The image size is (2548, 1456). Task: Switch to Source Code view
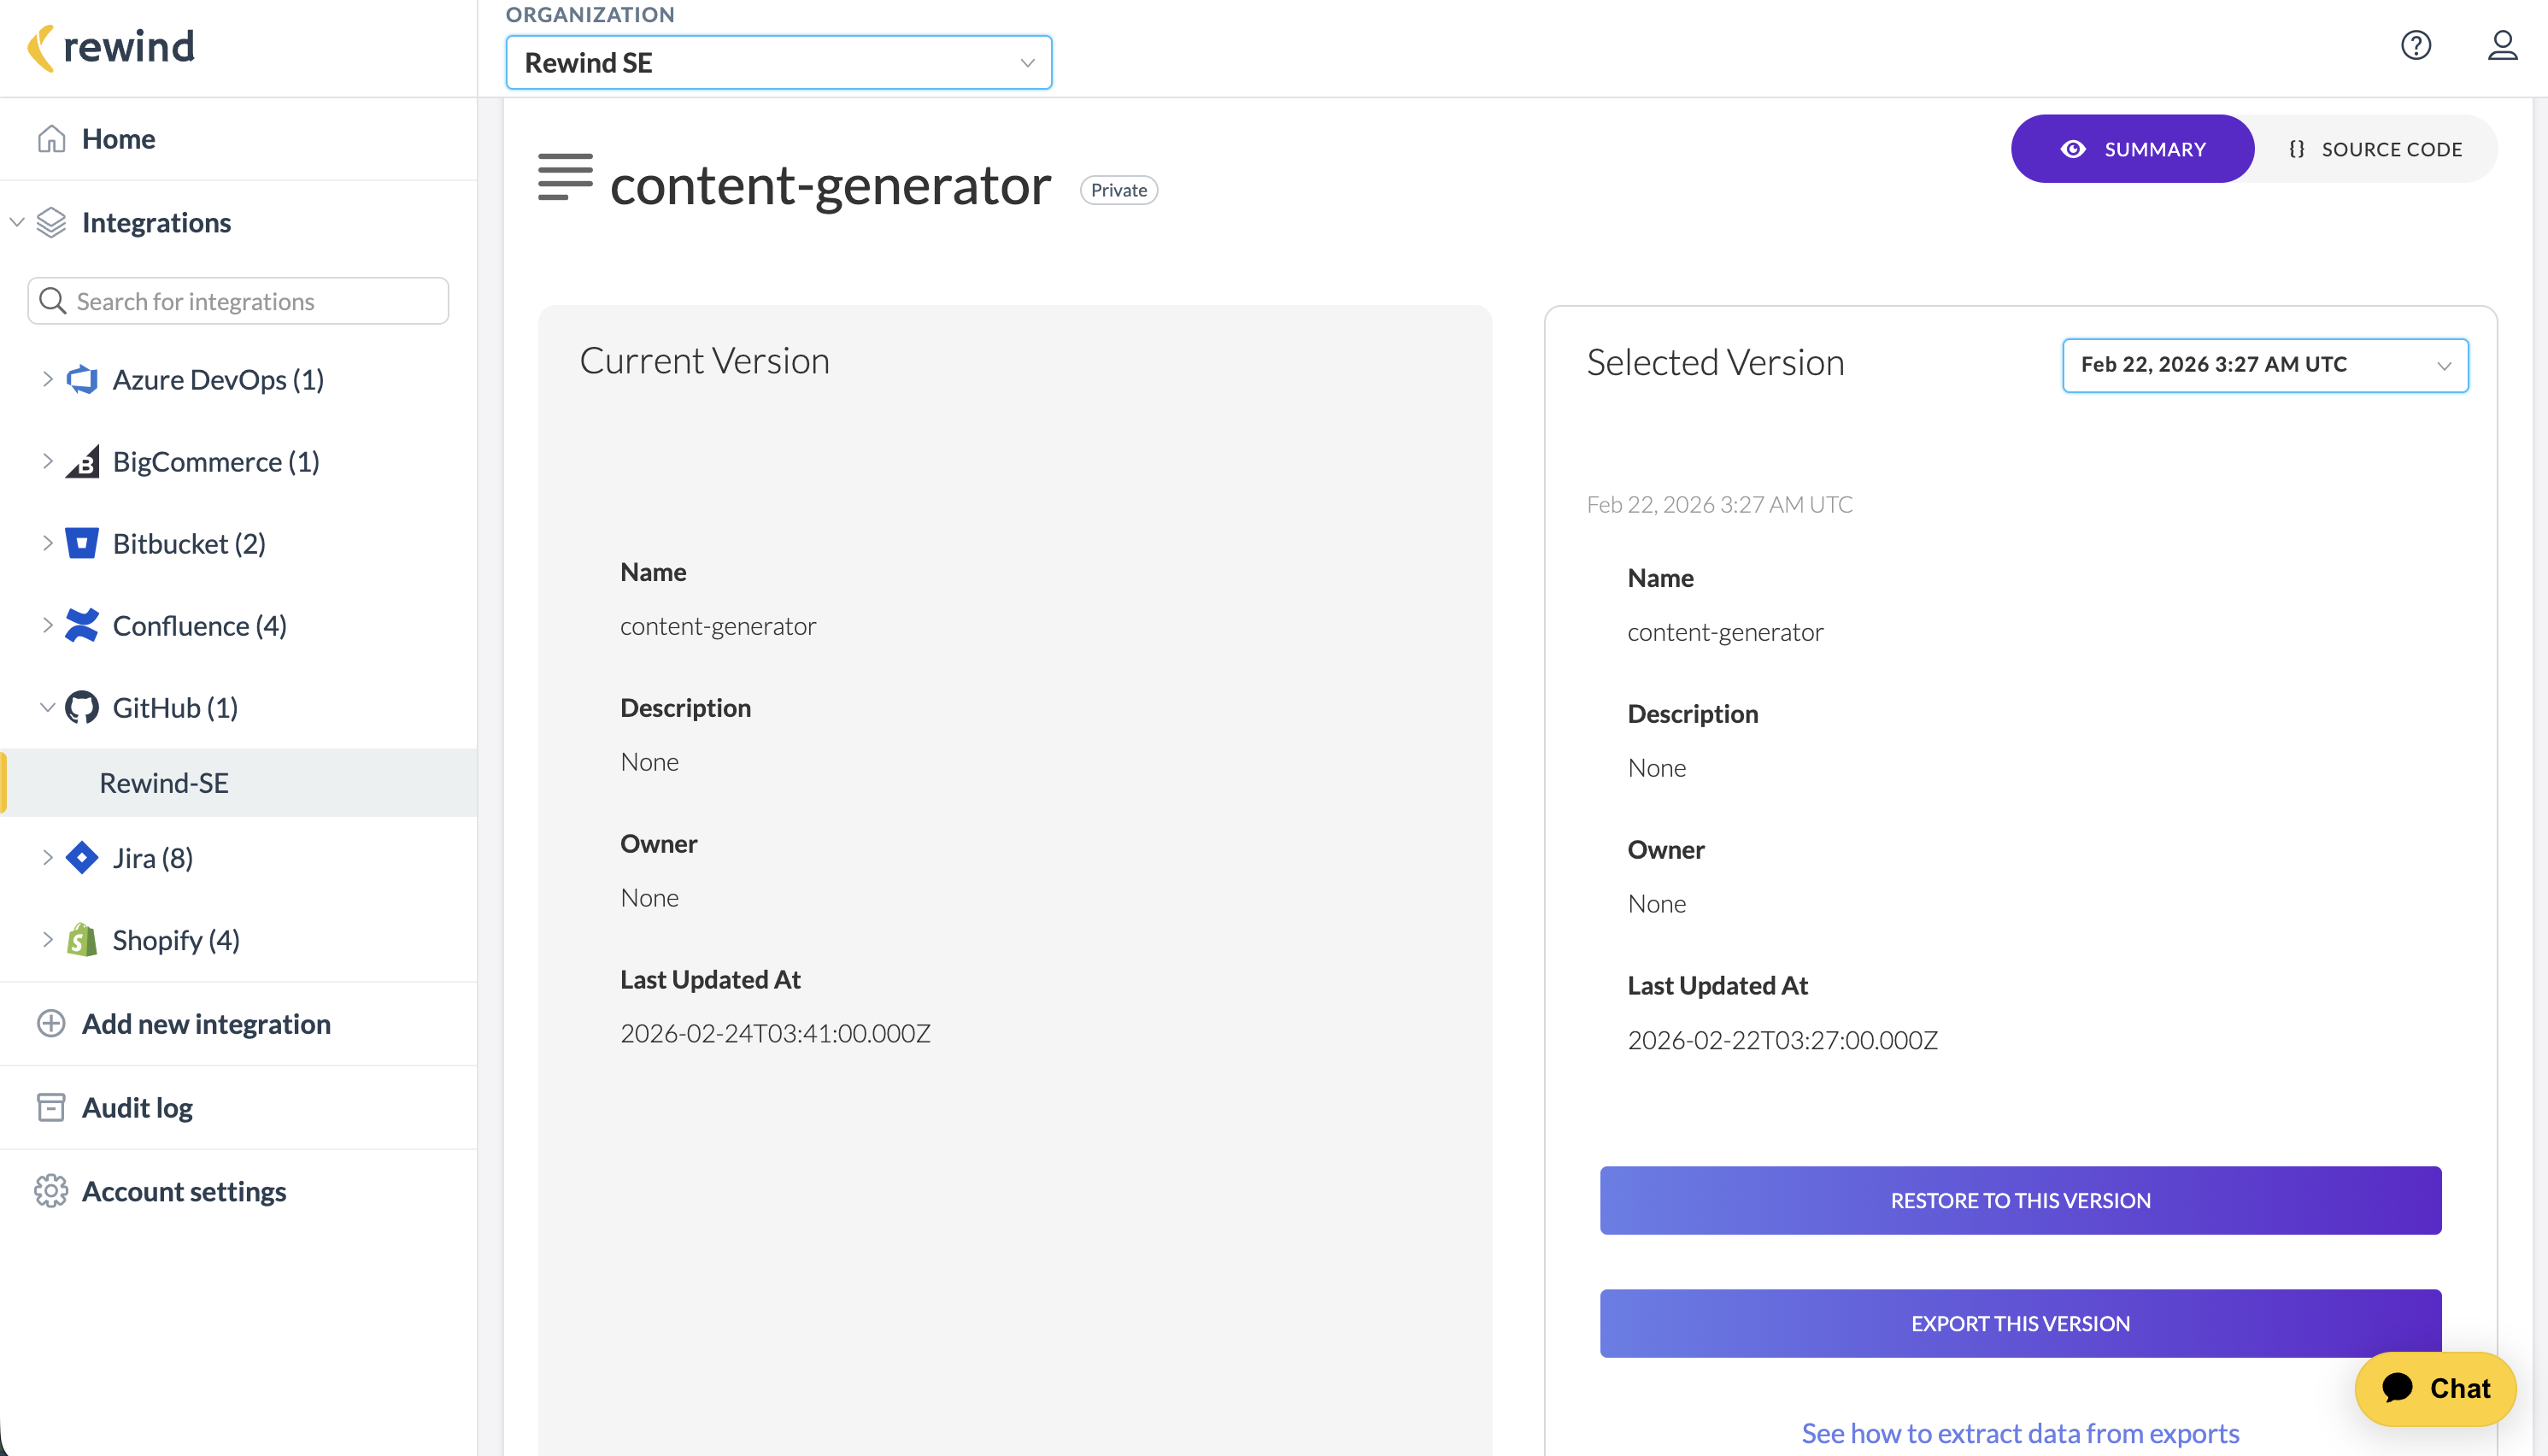point(2375,149)
